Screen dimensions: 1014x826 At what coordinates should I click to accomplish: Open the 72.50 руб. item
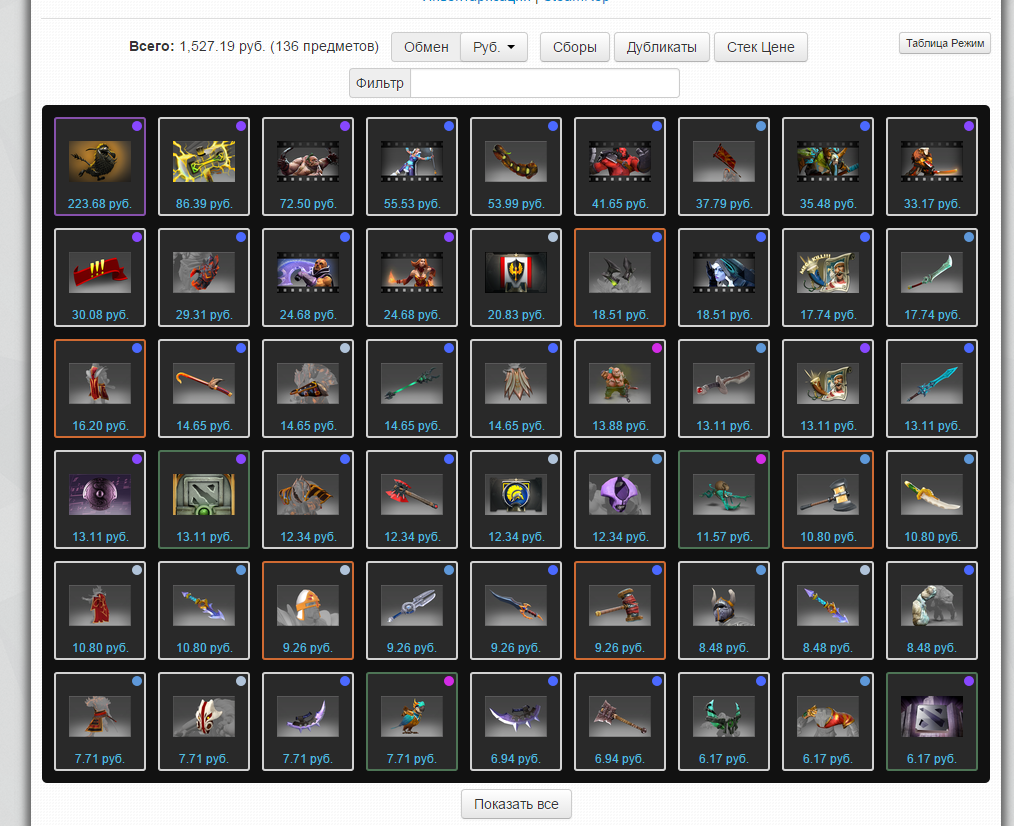click(x=308, y=166)
